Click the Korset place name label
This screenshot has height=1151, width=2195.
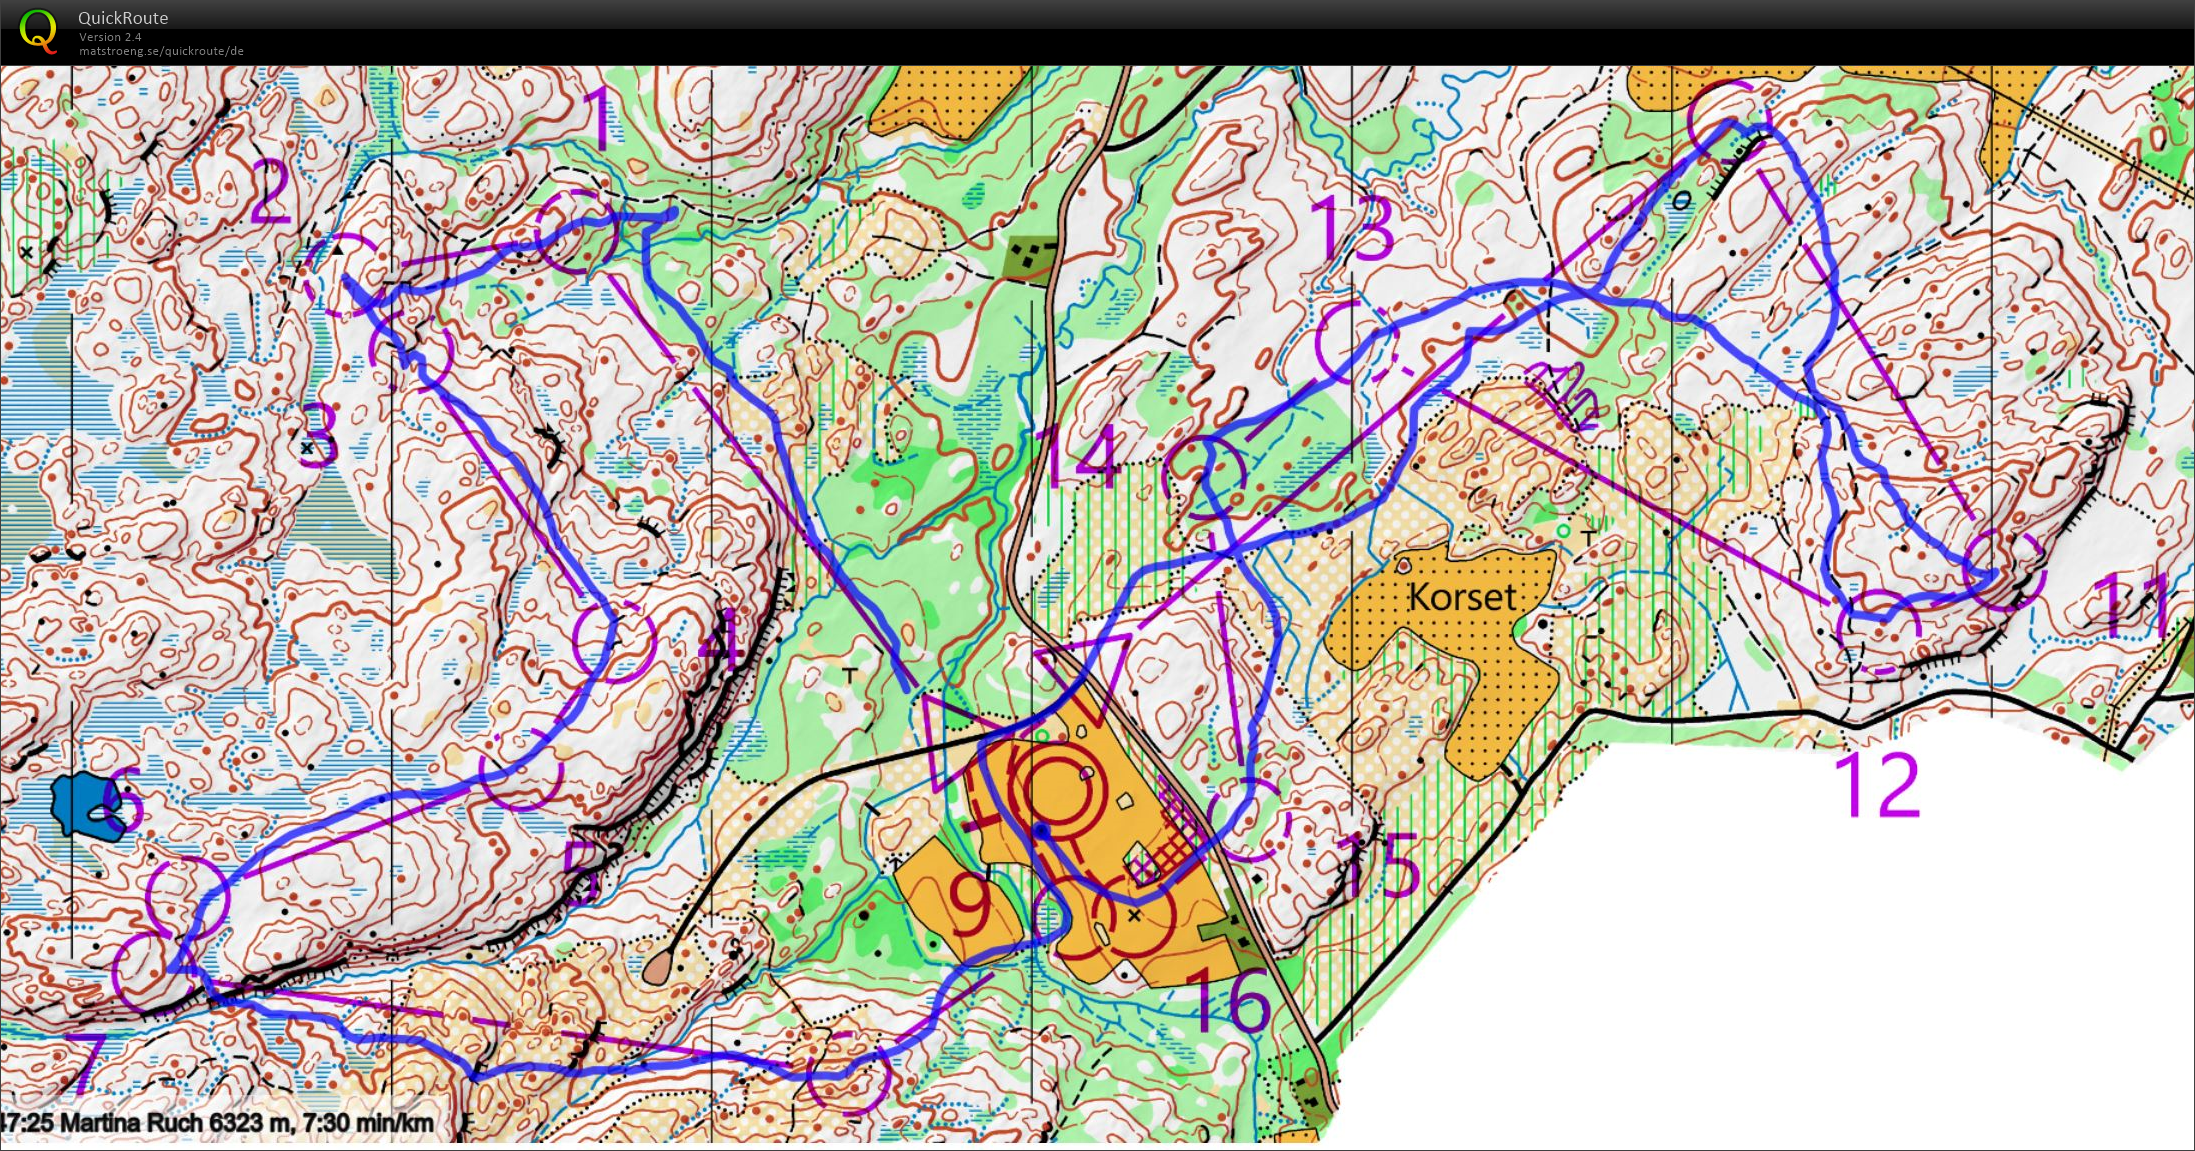(1461, 598)
